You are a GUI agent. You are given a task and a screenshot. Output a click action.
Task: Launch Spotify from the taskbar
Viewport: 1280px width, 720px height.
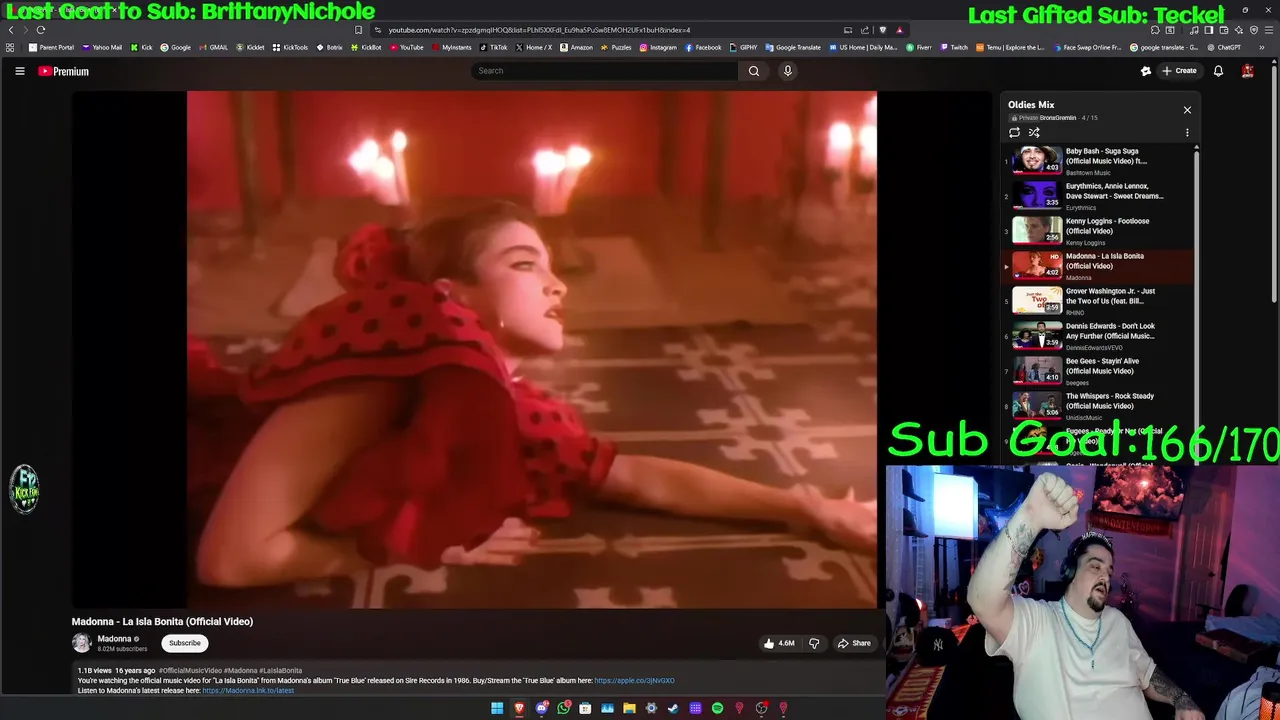point(717,708)
